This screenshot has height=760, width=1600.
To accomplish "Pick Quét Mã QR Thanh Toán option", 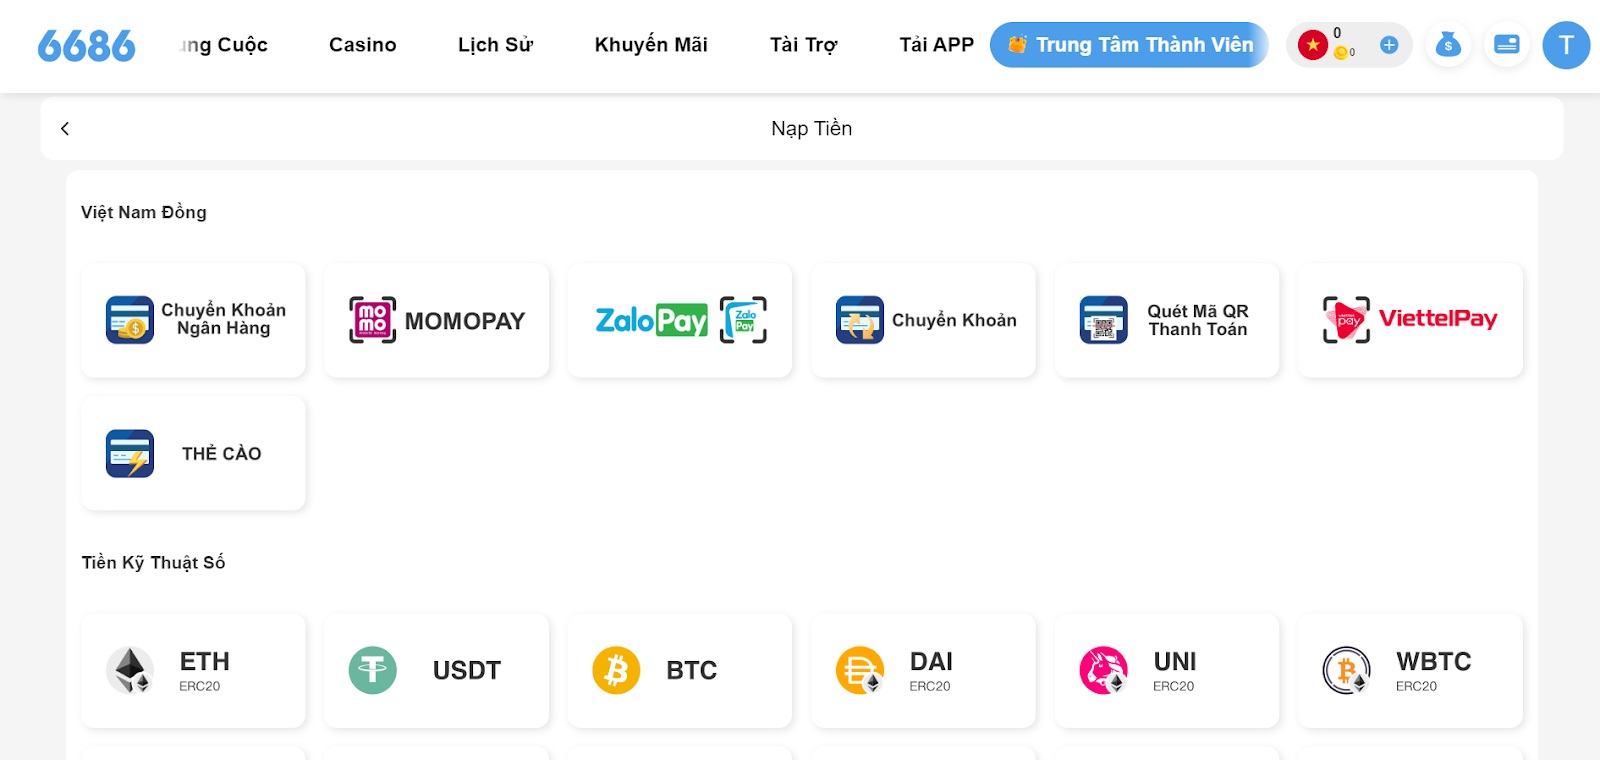I will coord(1166,320).
